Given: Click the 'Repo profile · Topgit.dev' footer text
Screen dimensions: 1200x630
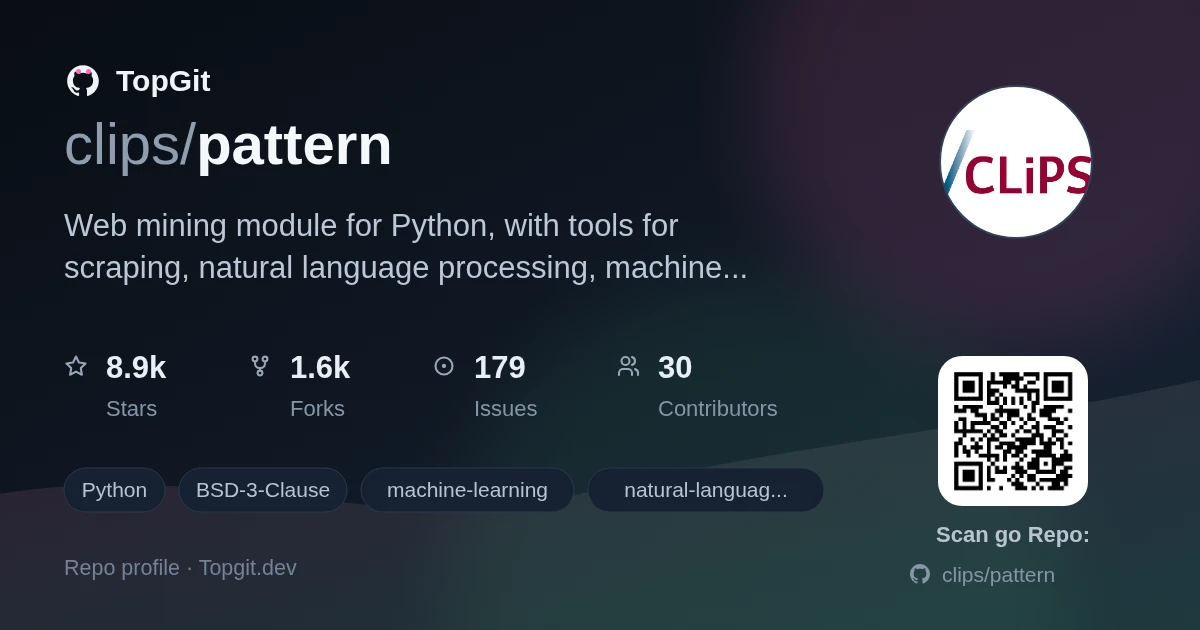Looking at the screenshot, I should point(180,567).
